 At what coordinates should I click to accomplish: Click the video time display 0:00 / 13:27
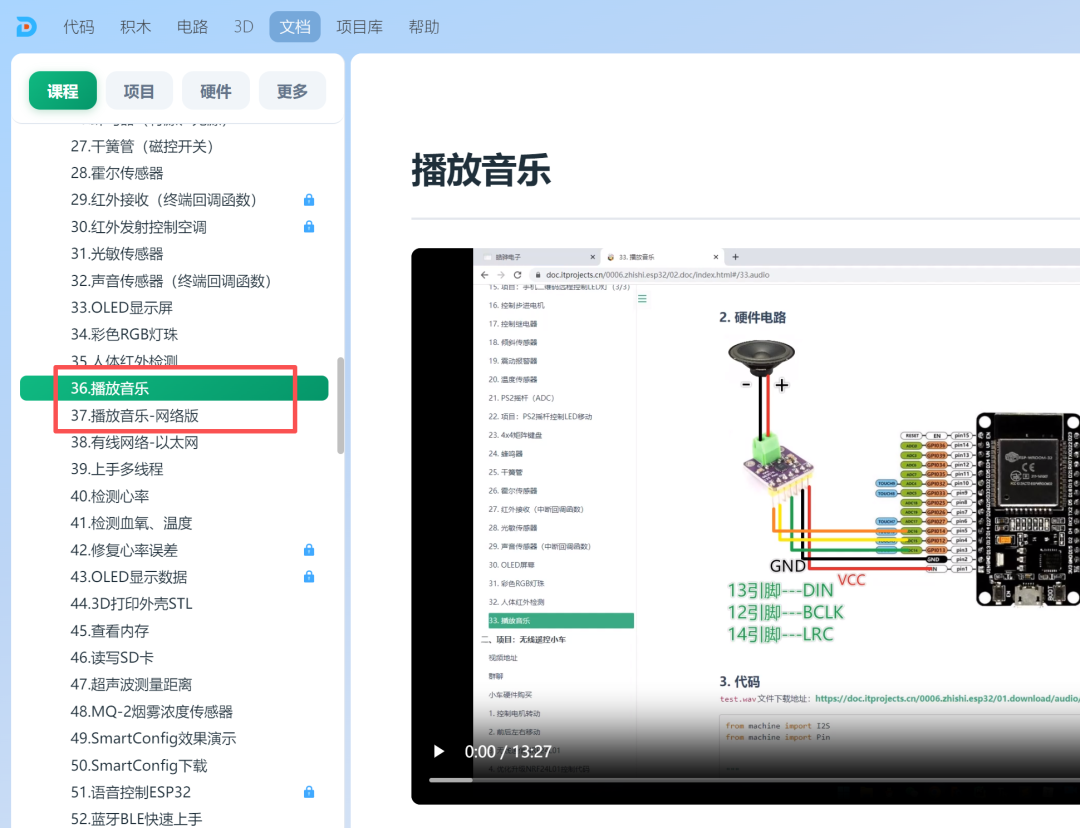[508, 752]
